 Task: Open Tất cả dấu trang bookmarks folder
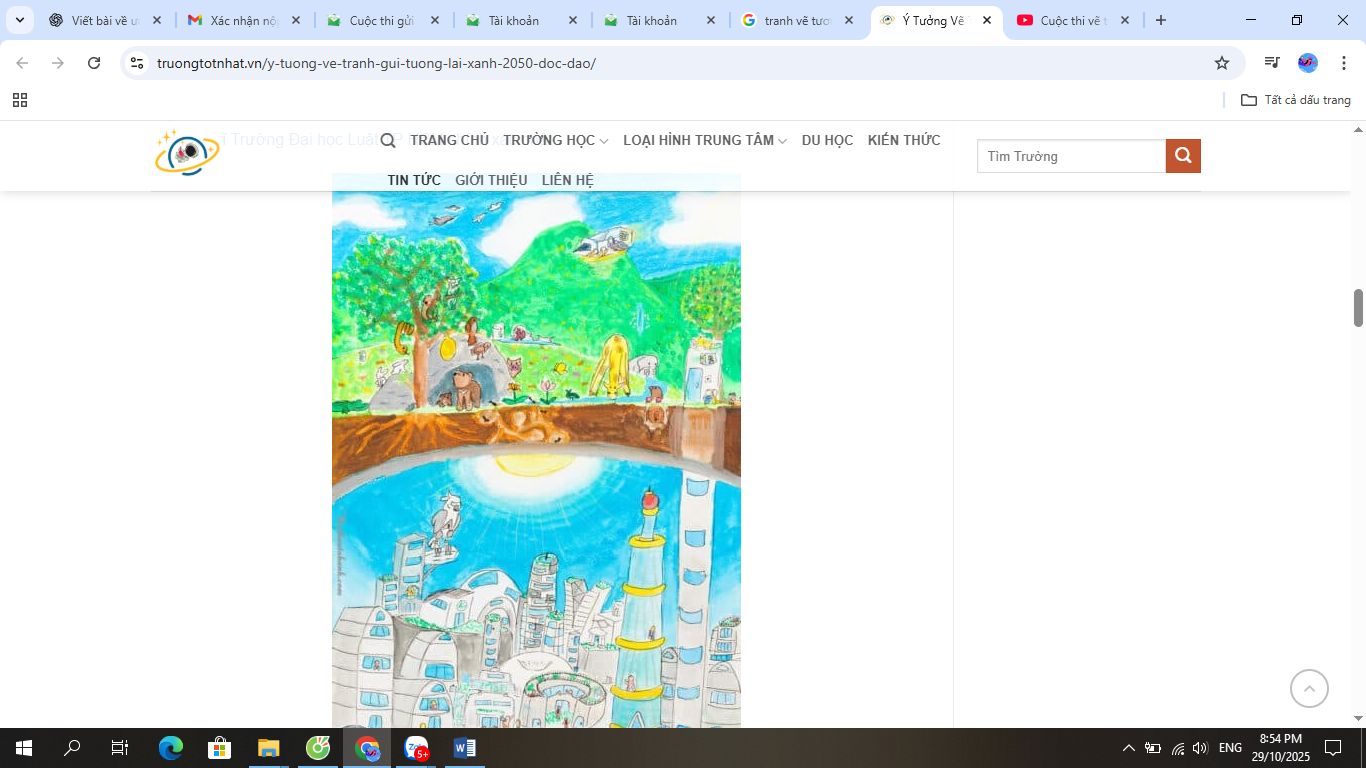tap(1296, 100)
